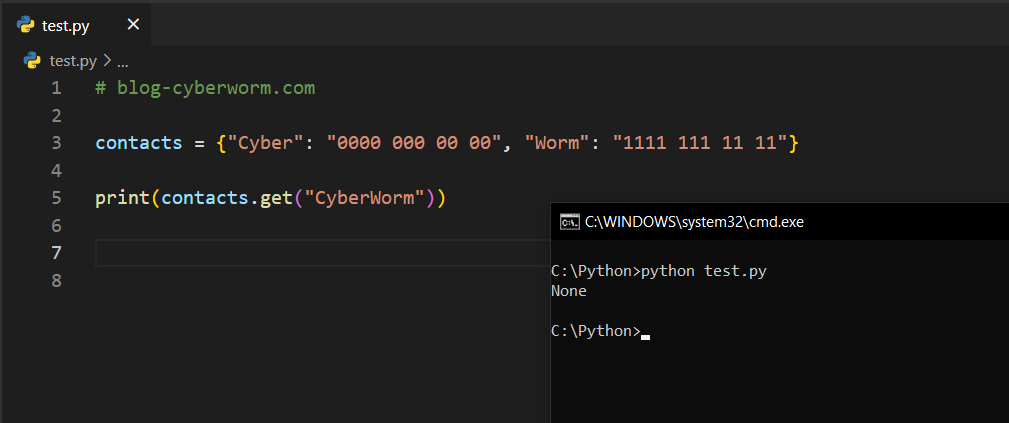This screenshot has height=423, width=1009.
Task: Click line number 8 in the gutter
Action: click(56, 281)
